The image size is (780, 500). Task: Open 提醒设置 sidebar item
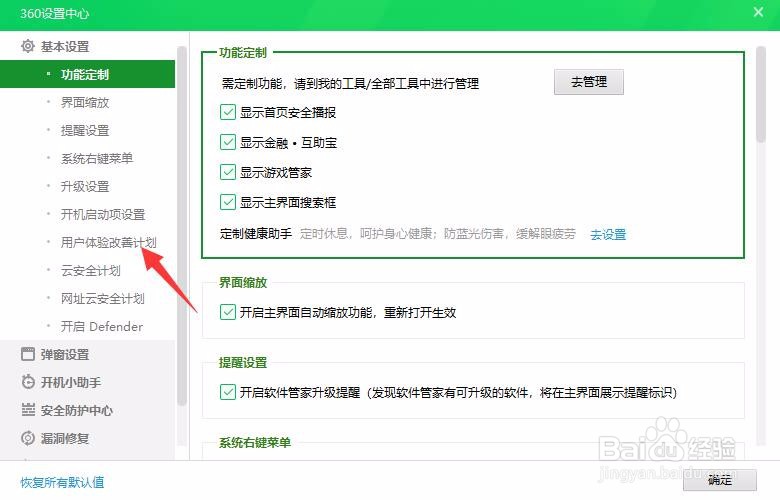coord(85,130)
